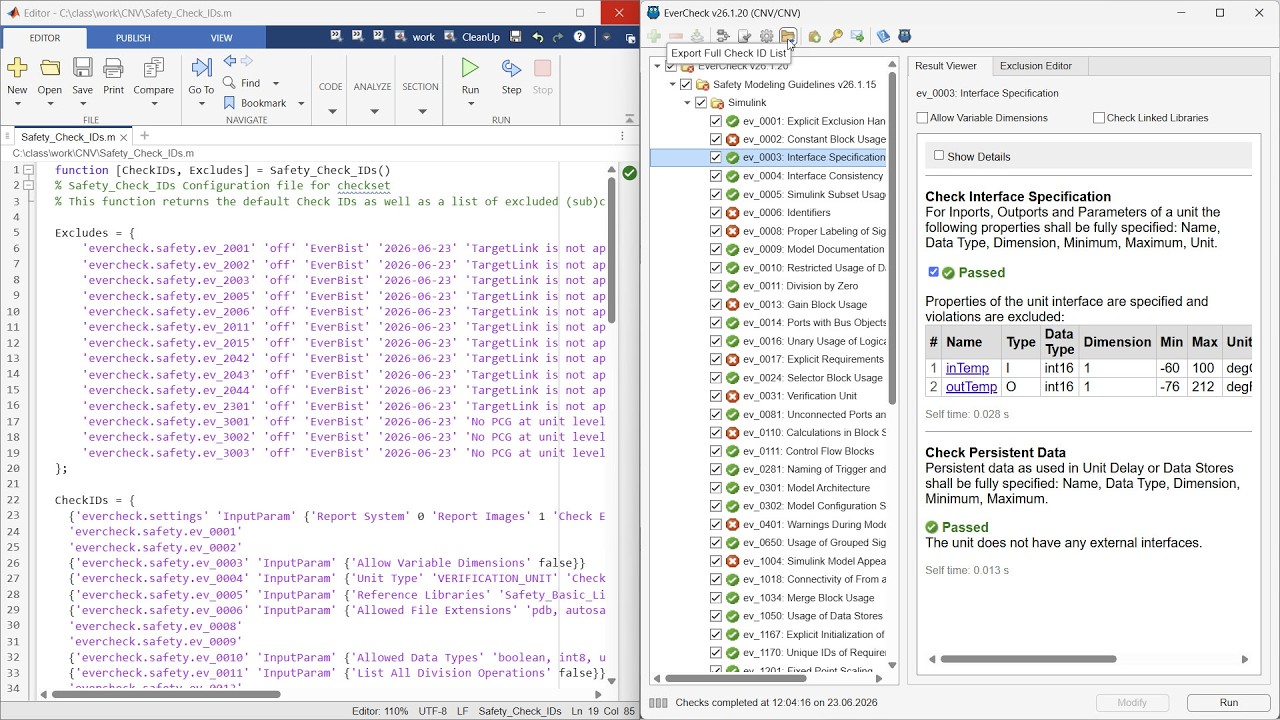1280x720 pixels.
Task: Open the blue help book icon in EverCheck
Action: point(883,37)
